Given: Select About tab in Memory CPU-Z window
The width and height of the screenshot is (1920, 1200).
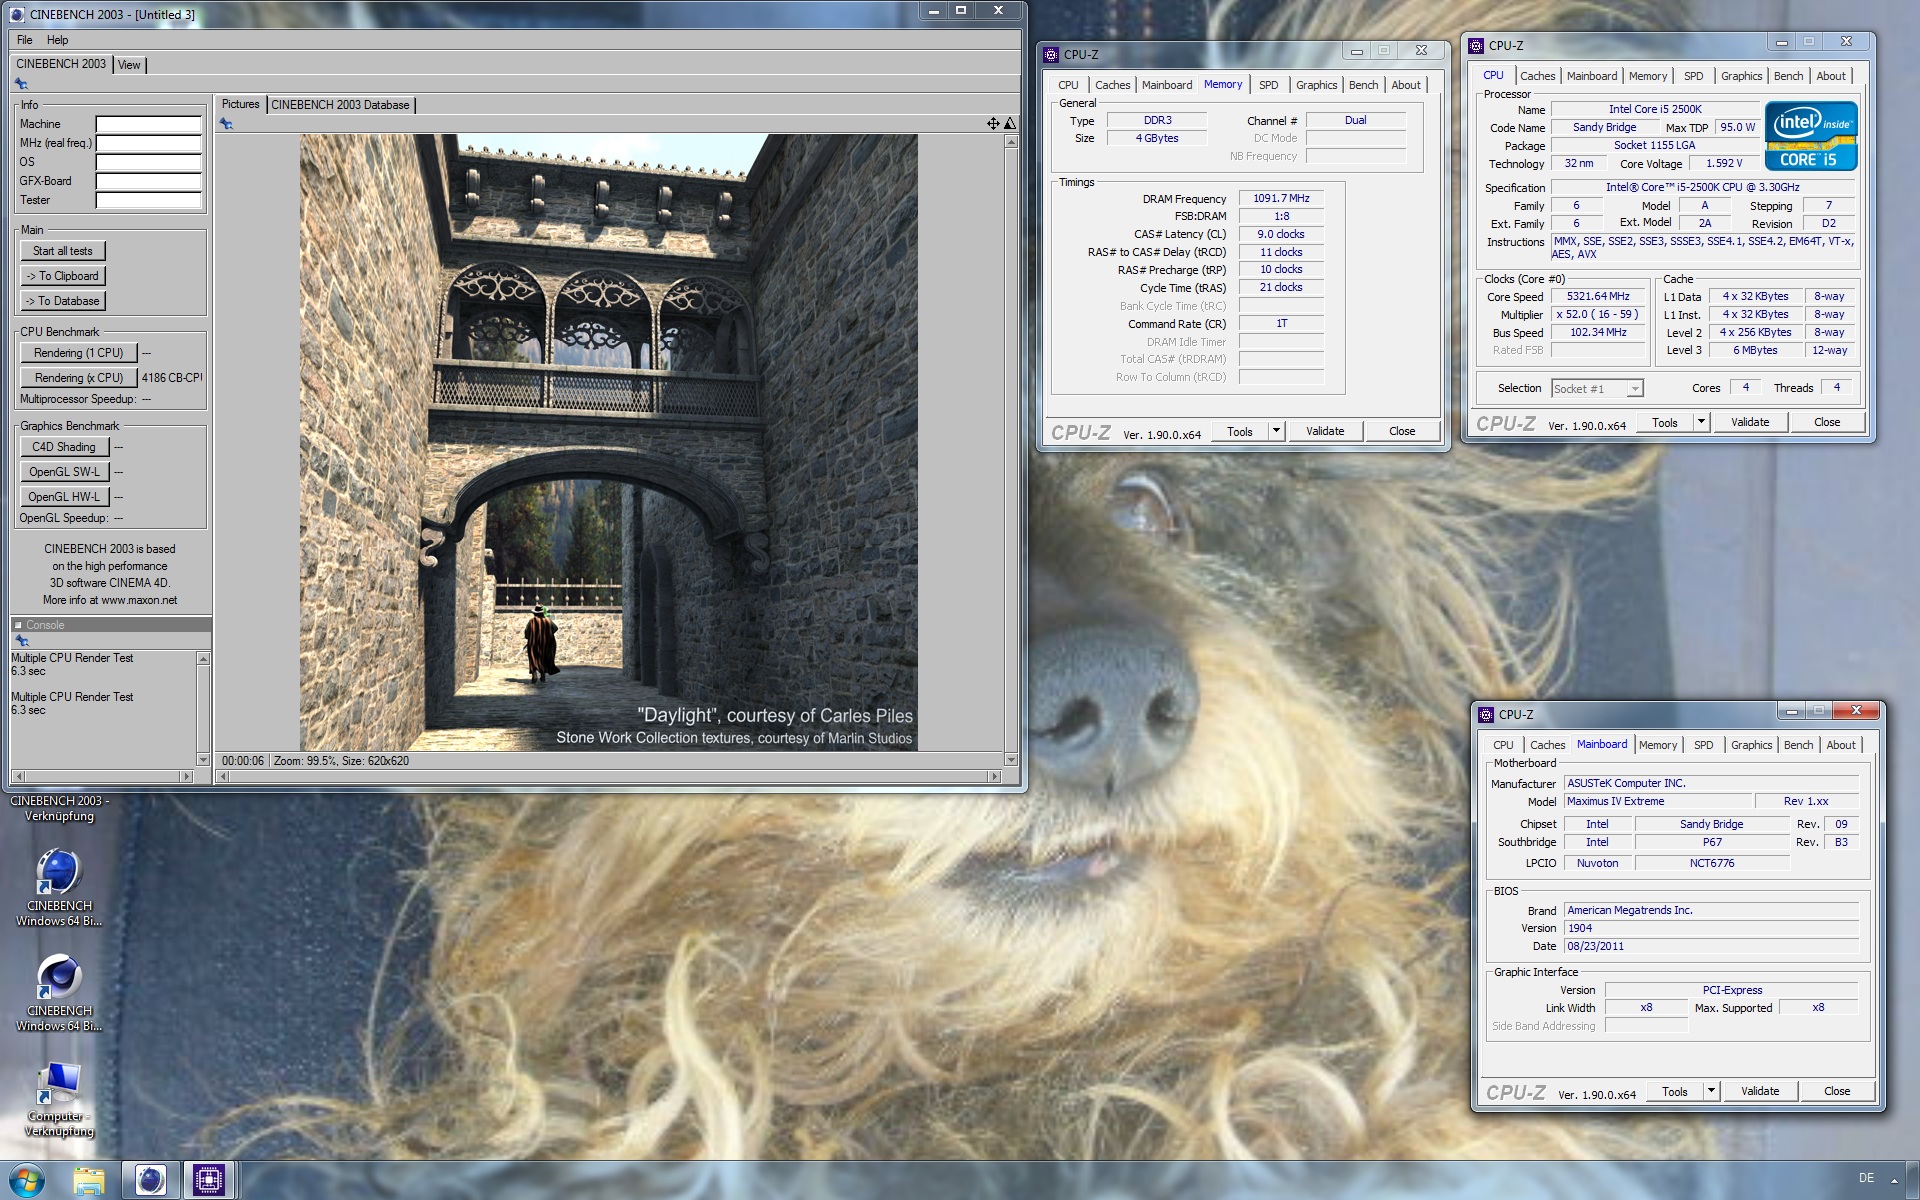Looking at the screenshot, I should click(x=1406, y=85).
